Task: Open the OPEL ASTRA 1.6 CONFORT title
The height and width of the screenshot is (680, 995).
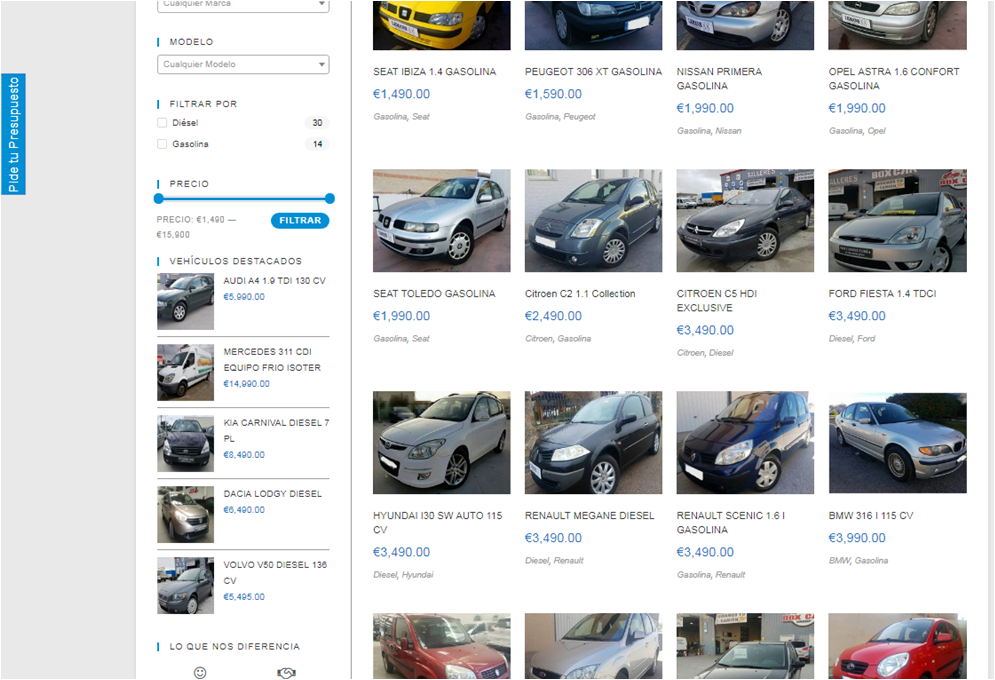Action: 894,79
